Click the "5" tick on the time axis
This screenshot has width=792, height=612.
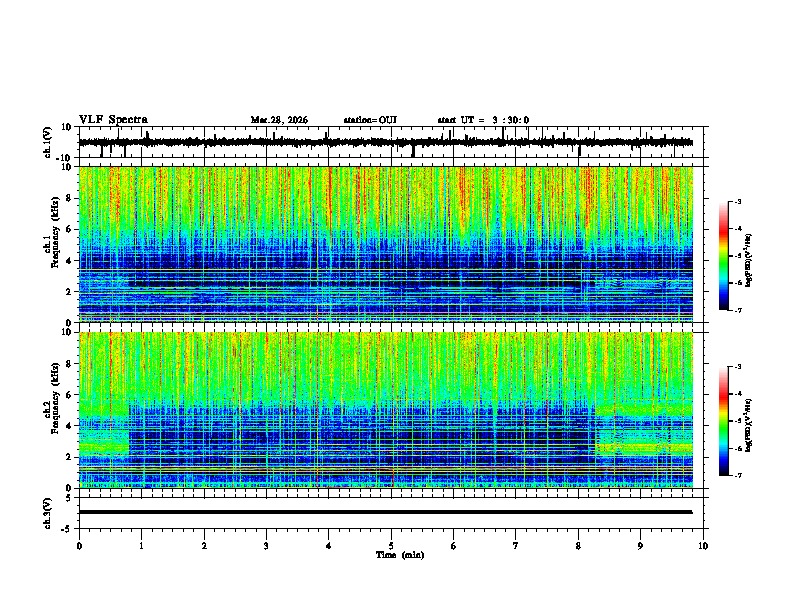click(391, 546)
